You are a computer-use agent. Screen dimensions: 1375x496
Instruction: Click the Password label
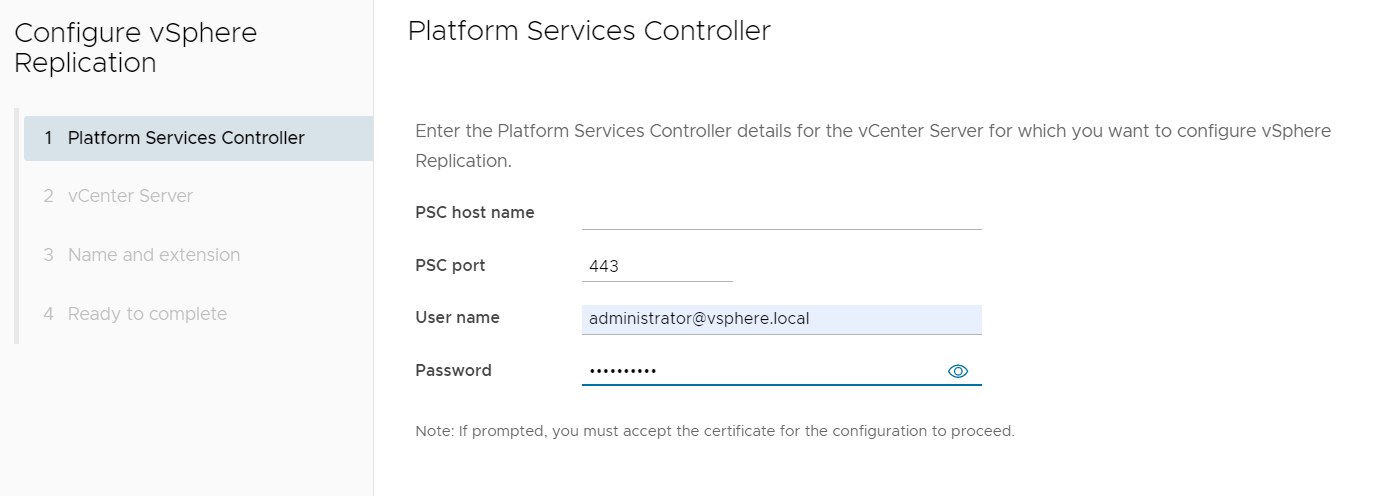coord(453,371)
